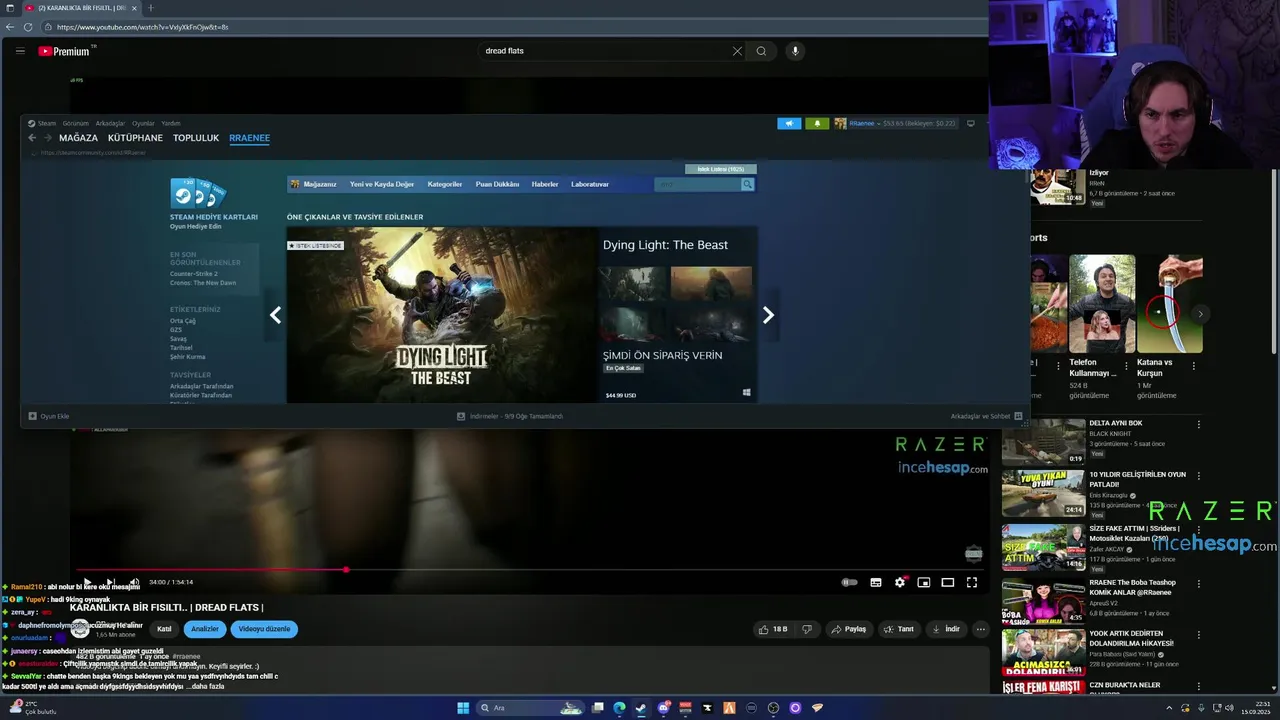Switch the player to miniplayer mode

click(x=924, y=582)
